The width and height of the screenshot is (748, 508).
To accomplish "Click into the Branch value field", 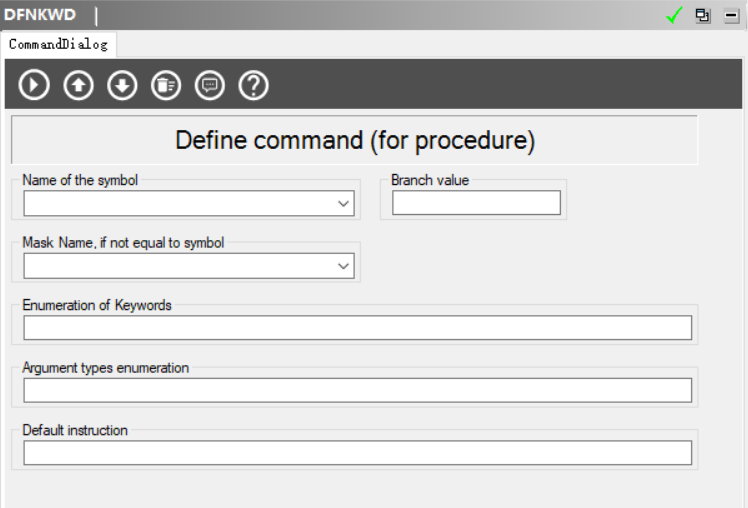I will coord(476,203).
